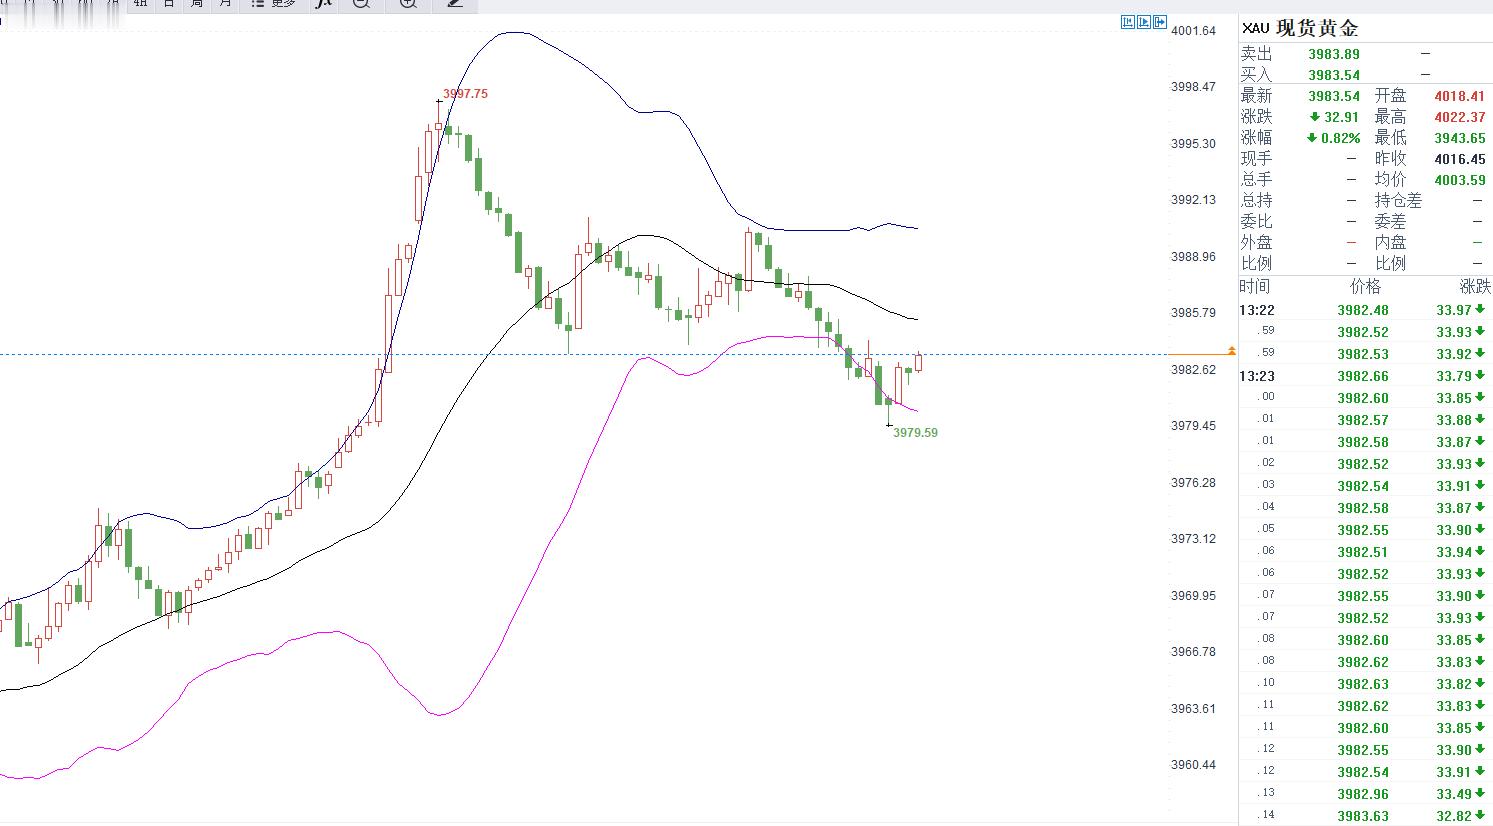This screenshot has width=1493, height=826.
Task: Click the 最低 value 3943.65
Action: pos(1460,138)
